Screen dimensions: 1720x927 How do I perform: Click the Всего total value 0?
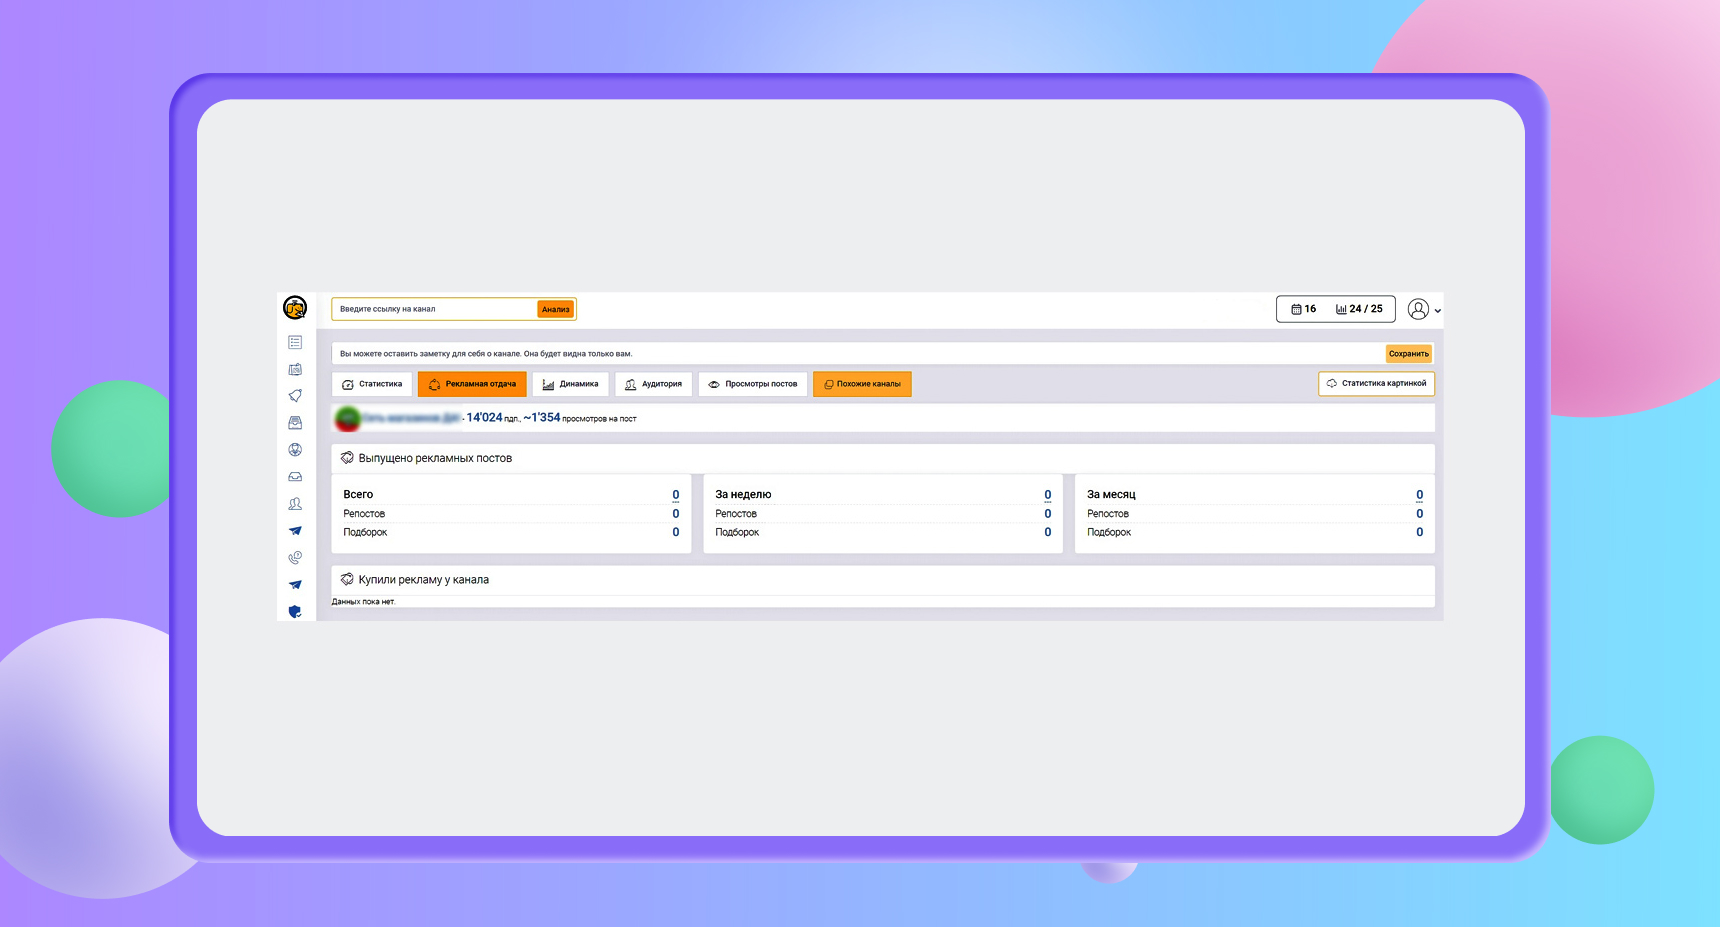(x=676, y=495)
